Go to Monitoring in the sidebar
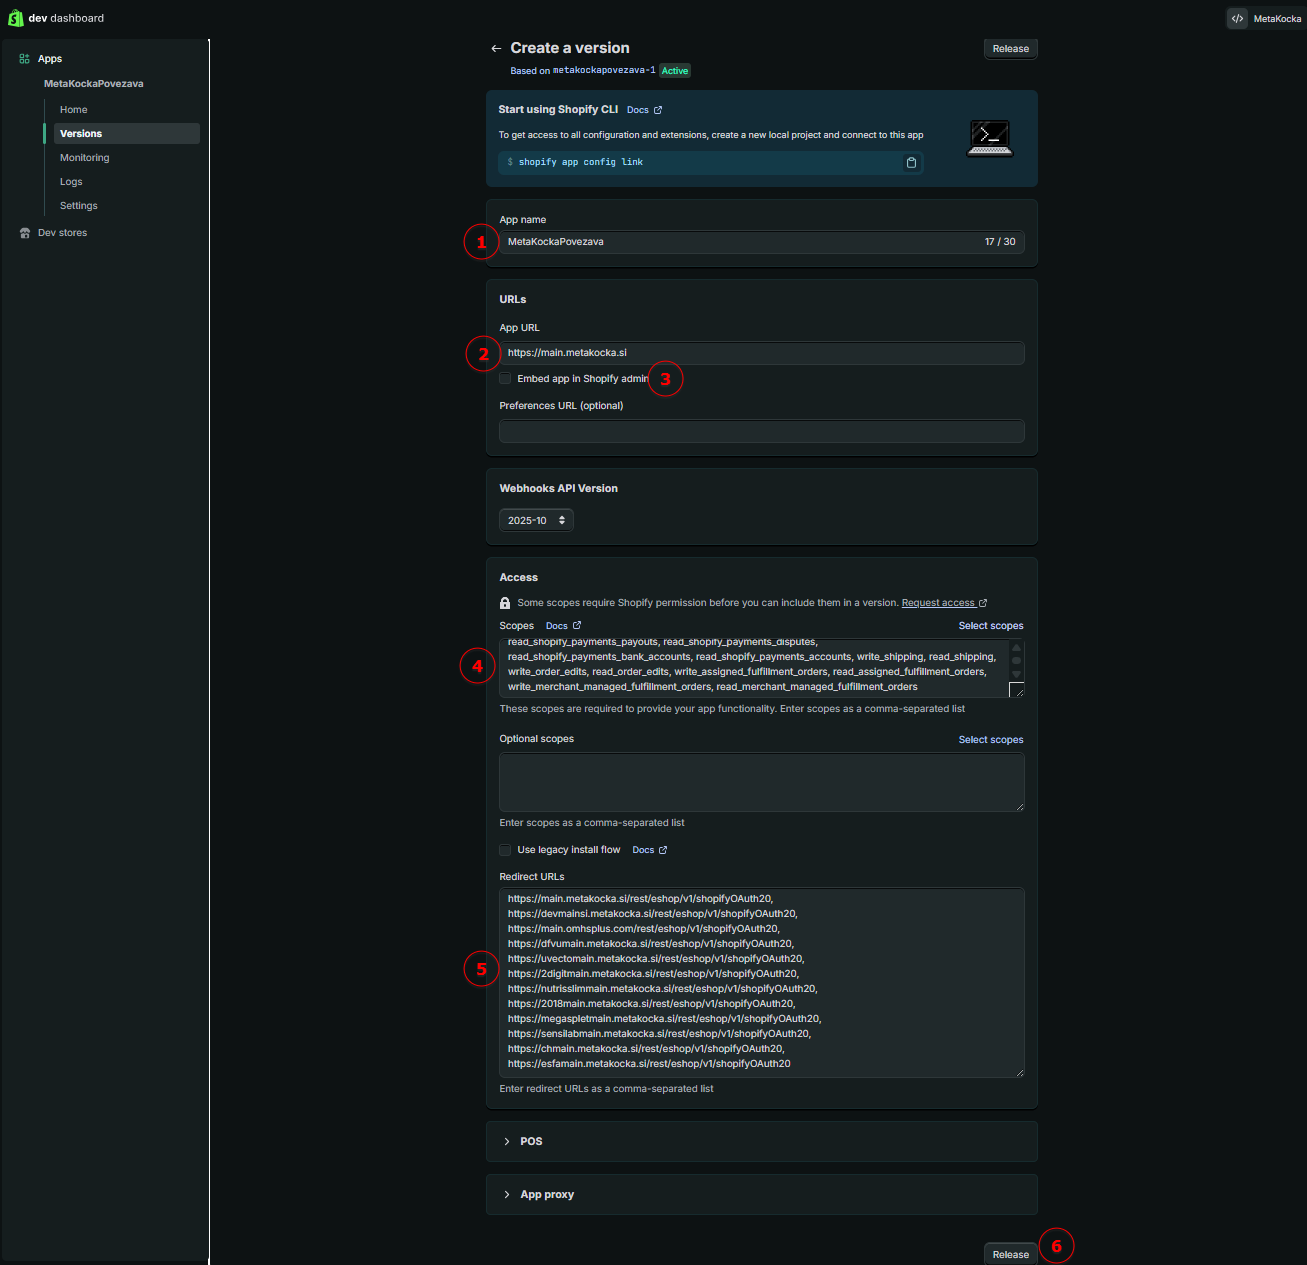This screenshot has width=1307, height=1265. click(85, 158)
